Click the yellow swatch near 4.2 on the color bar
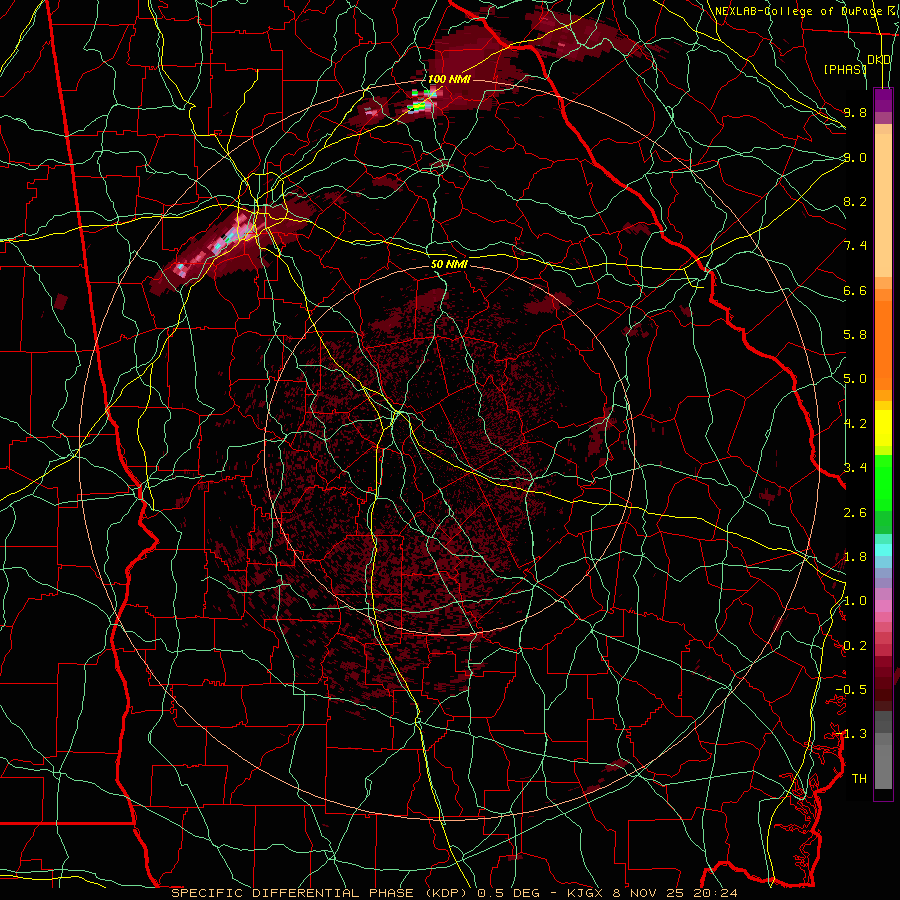This screenshot has height=900, width=900. (x=883, y=428)
